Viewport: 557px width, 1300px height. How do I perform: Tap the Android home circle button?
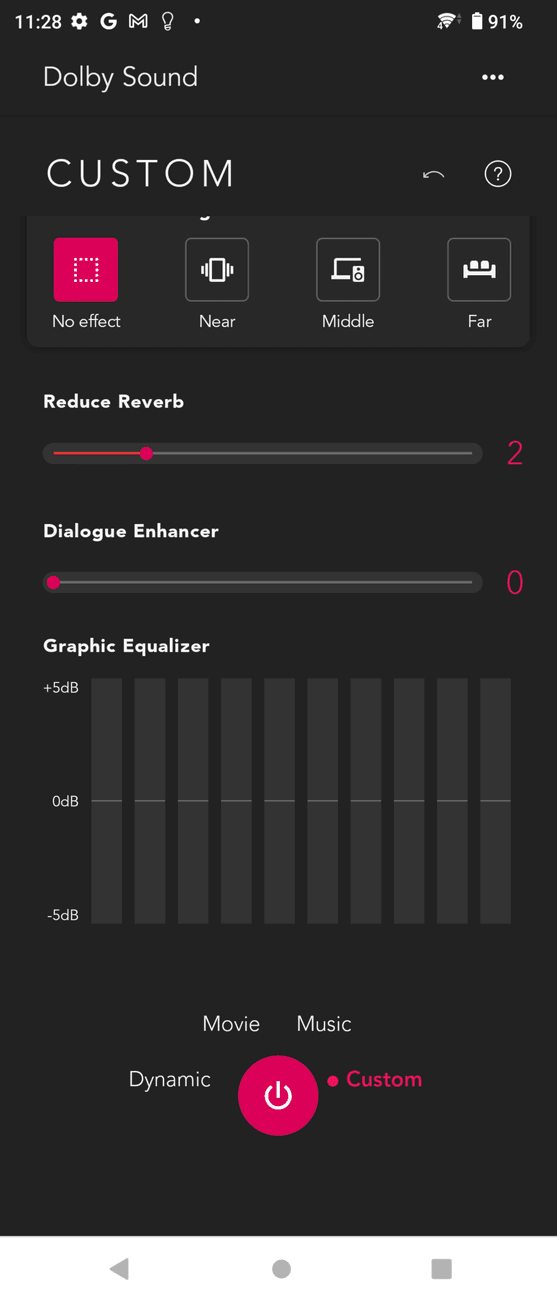[282, 1268]
